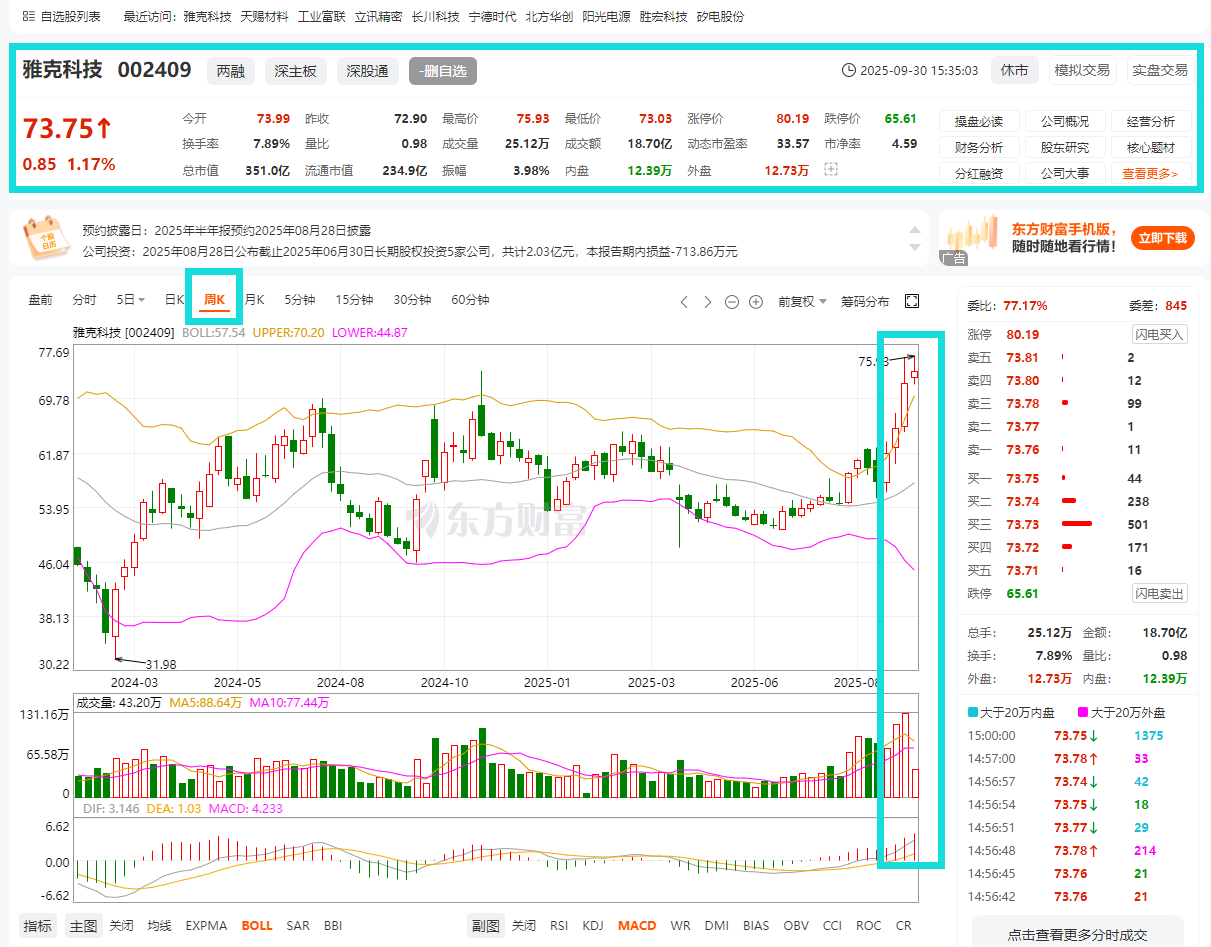Click the 两融 tag button
This screenshot has width=1211, height=947.
coord(231,71)
